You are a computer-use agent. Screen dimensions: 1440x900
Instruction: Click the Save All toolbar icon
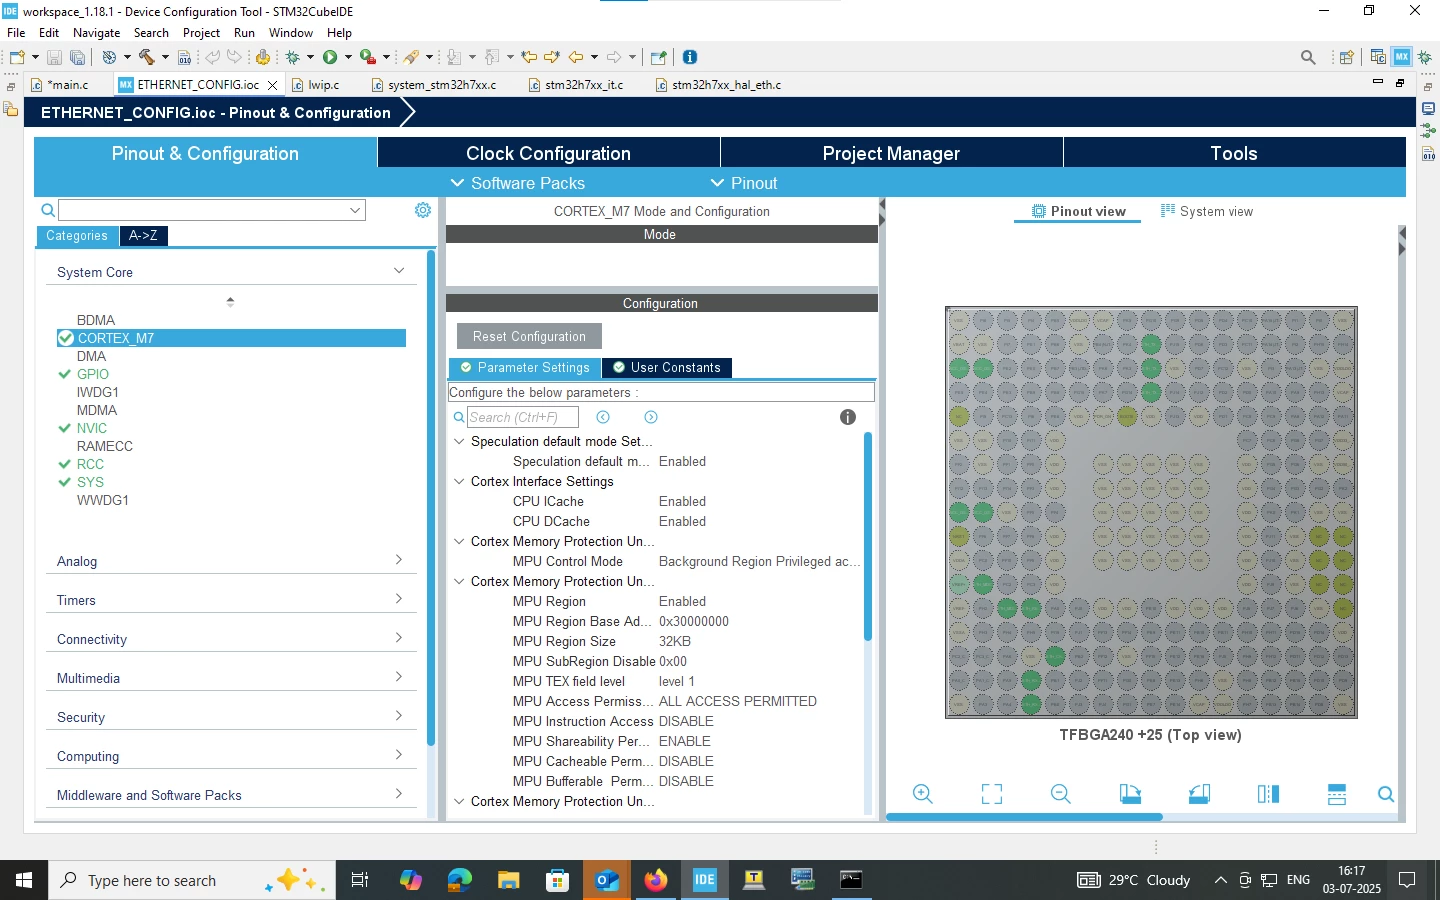(77, 58)
